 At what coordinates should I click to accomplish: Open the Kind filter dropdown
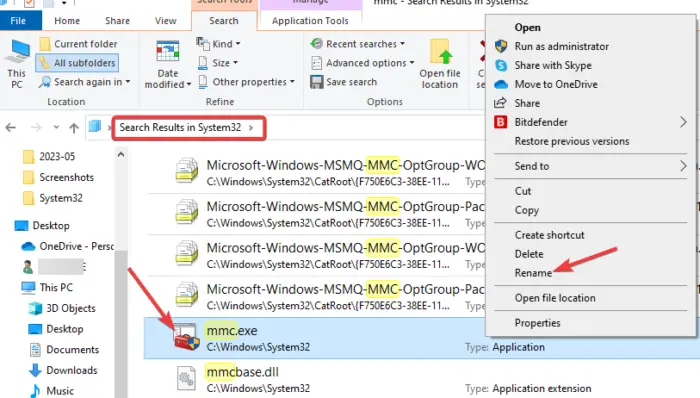(219, 44)
